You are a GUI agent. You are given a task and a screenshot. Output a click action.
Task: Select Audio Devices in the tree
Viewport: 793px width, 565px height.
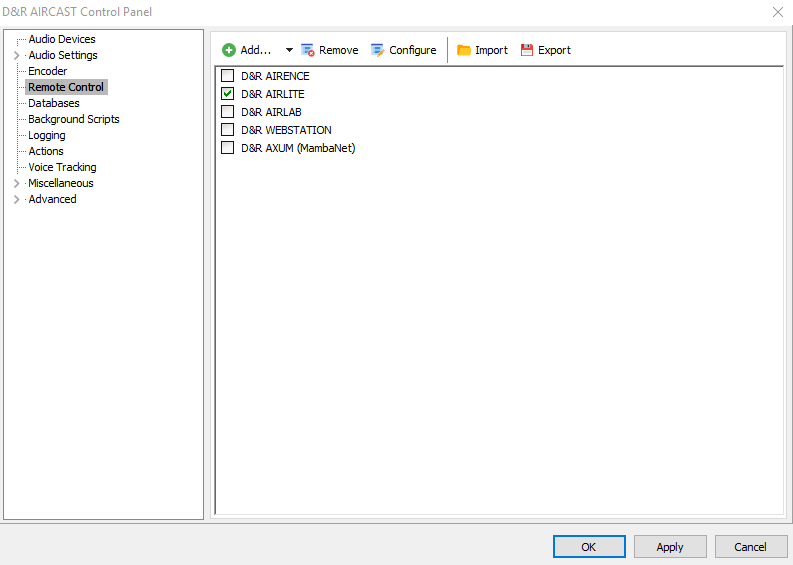[x=62, y=39]
